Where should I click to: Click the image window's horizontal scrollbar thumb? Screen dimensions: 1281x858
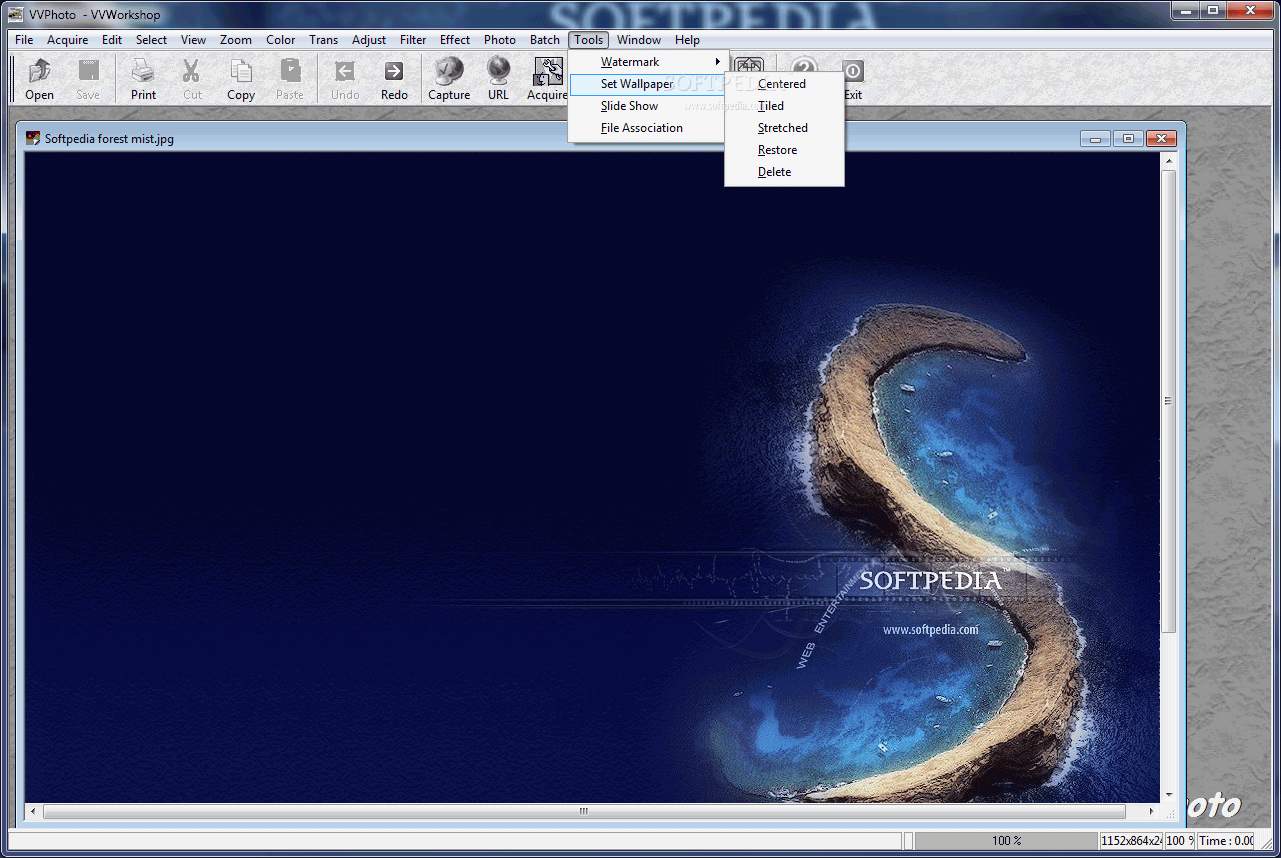[x=584, y=812]
